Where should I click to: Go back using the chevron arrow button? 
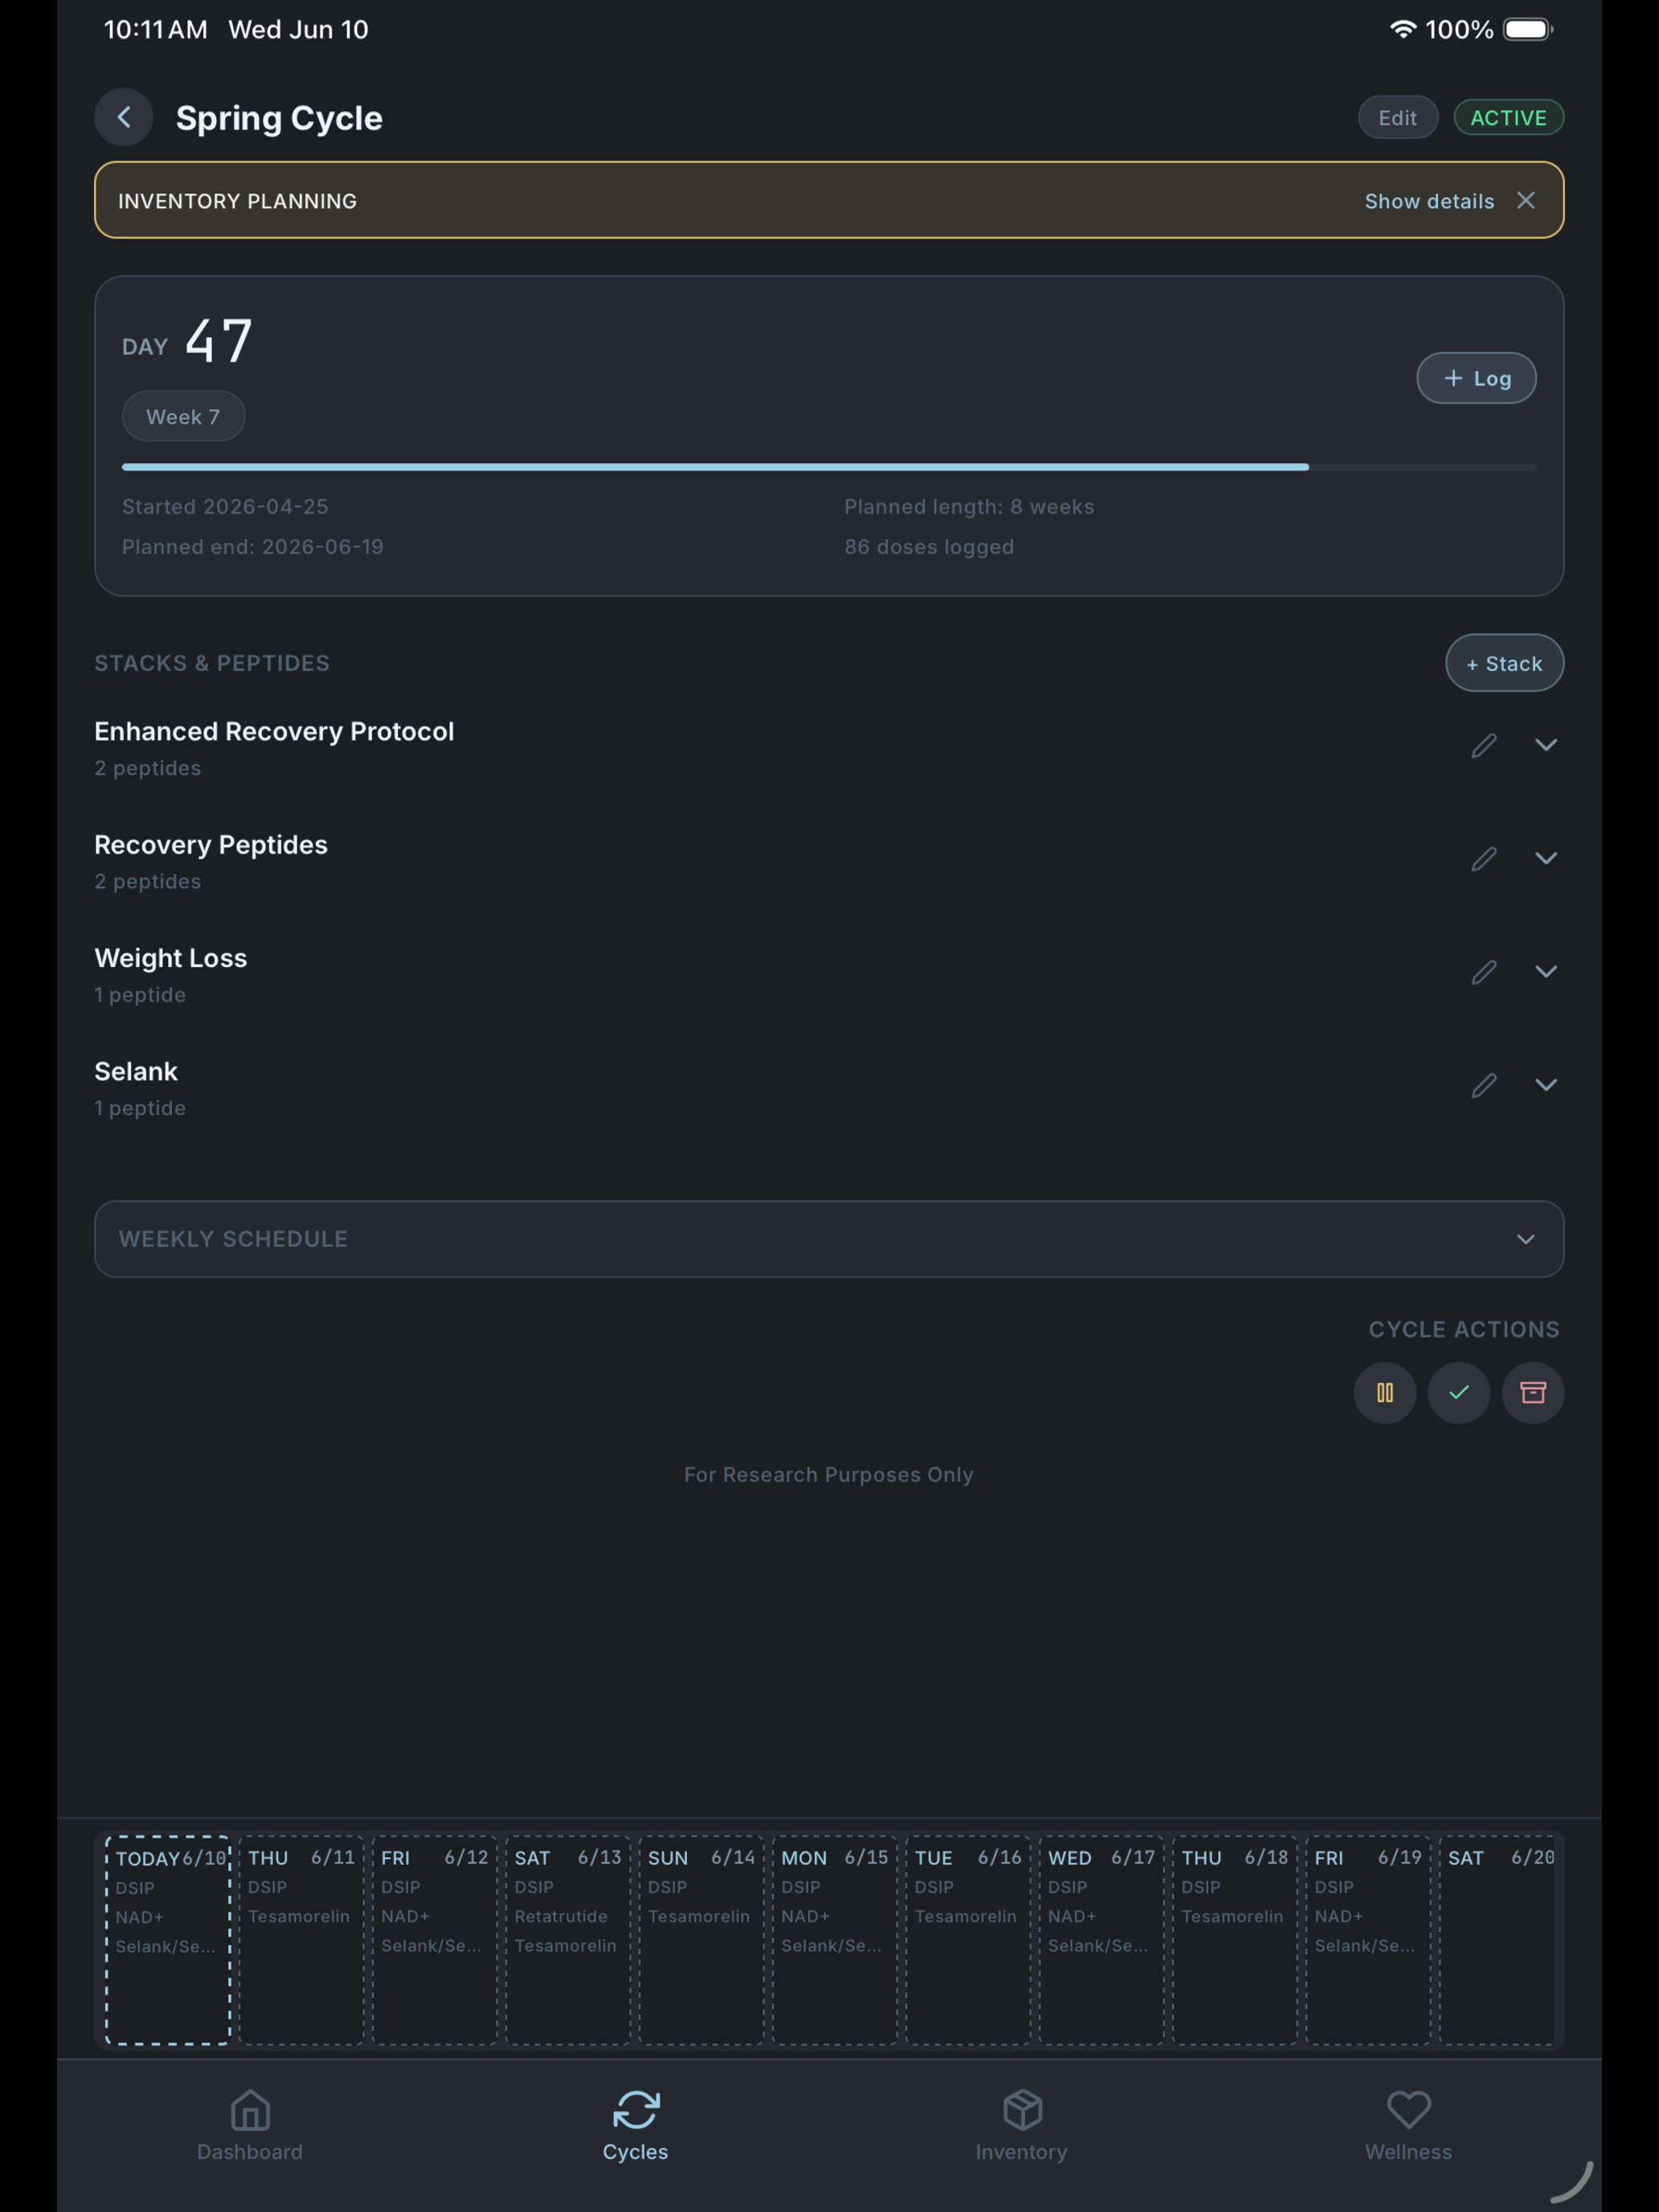(x=123, y=118)
